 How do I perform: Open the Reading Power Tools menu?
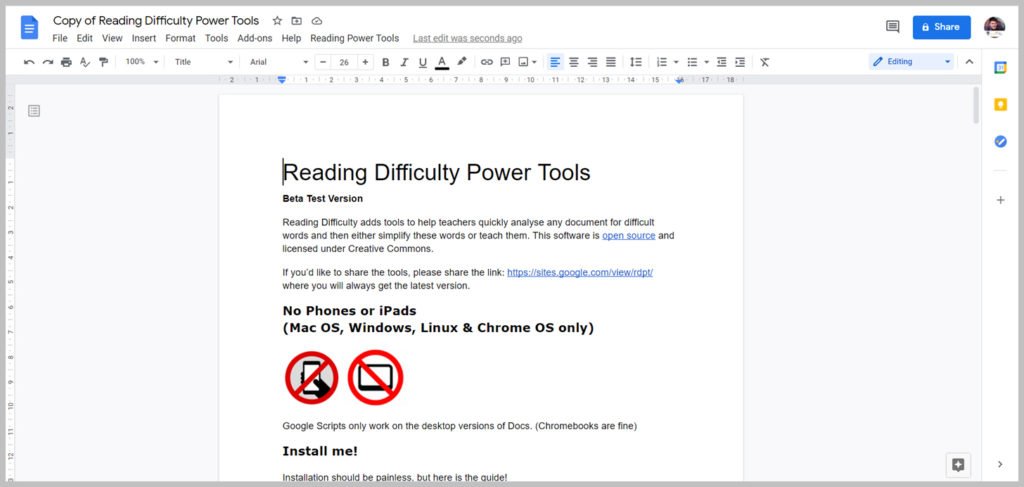click(x=354, y=39)
